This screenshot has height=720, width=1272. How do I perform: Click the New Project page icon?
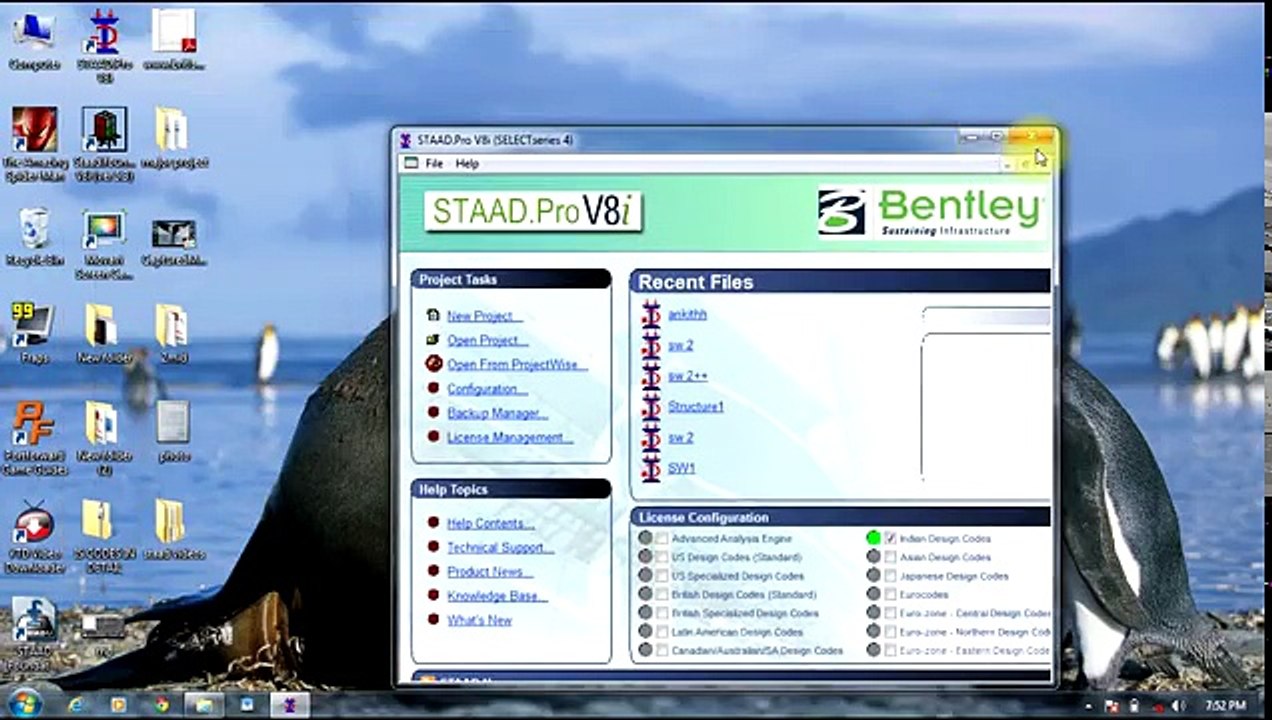pyautogui.click(x=433, y=315)
